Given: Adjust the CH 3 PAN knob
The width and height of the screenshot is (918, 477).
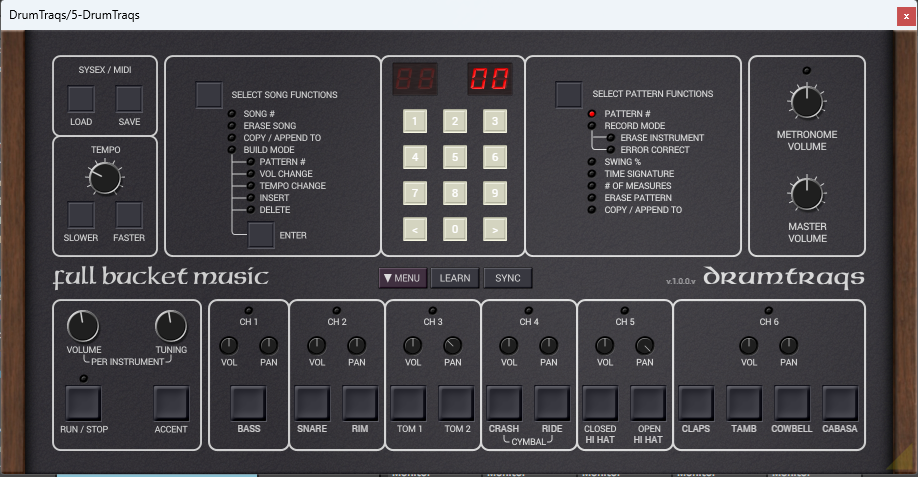Looking at the screenshot, I should pos(453,345).
